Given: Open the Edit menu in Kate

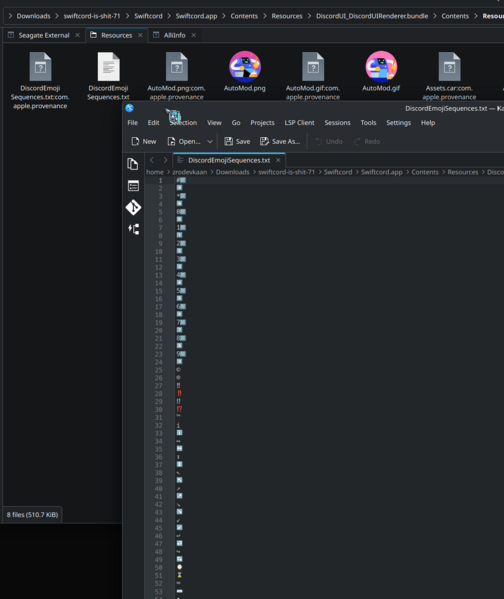Looking at the screenshot, I should coord(153,123).
